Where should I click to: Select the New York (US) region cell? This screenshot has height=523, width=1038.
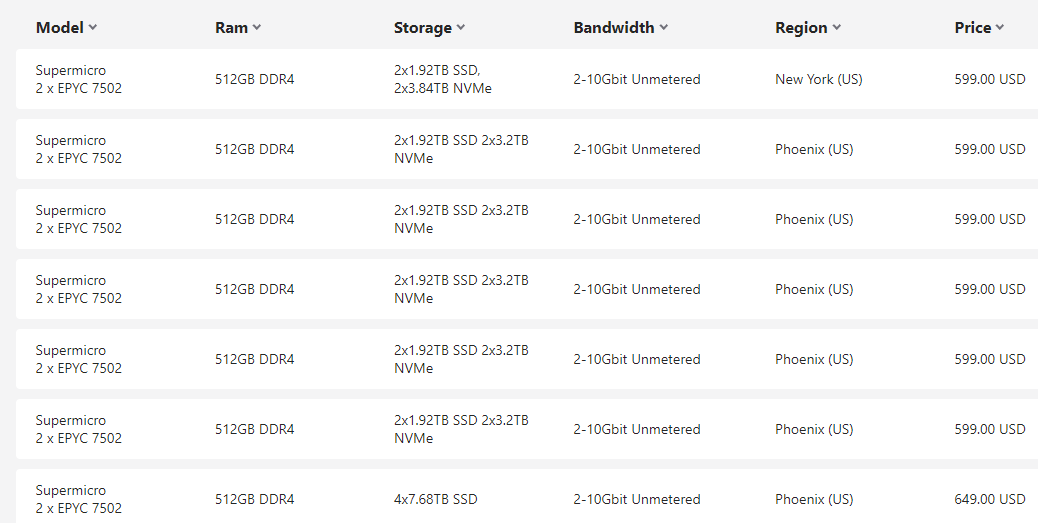point(818,79)
